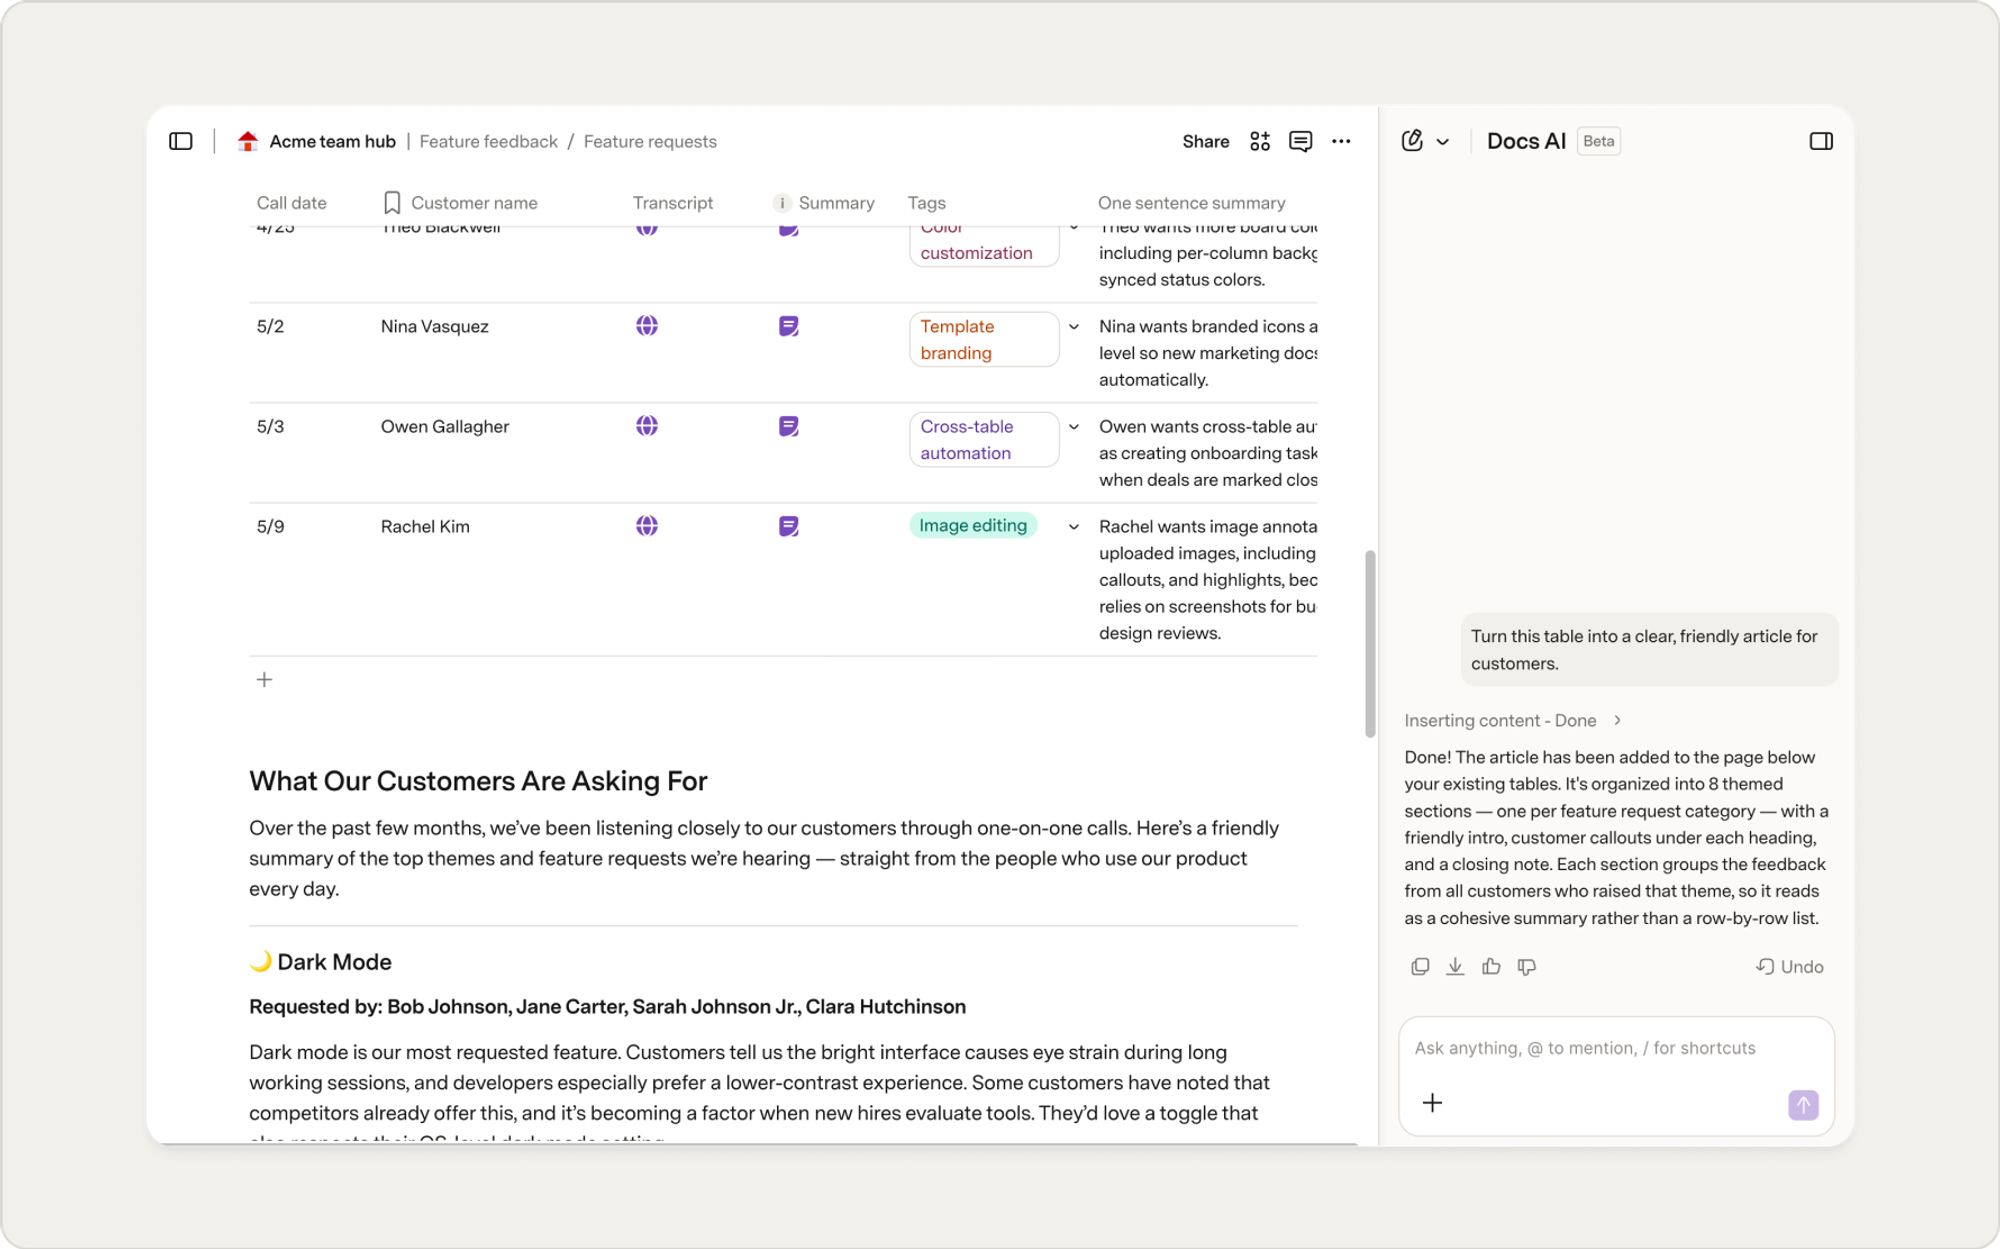Open Owen Gallagher's summary note icon
The height and width of the screenshot is (1249, 2000).
788,426
